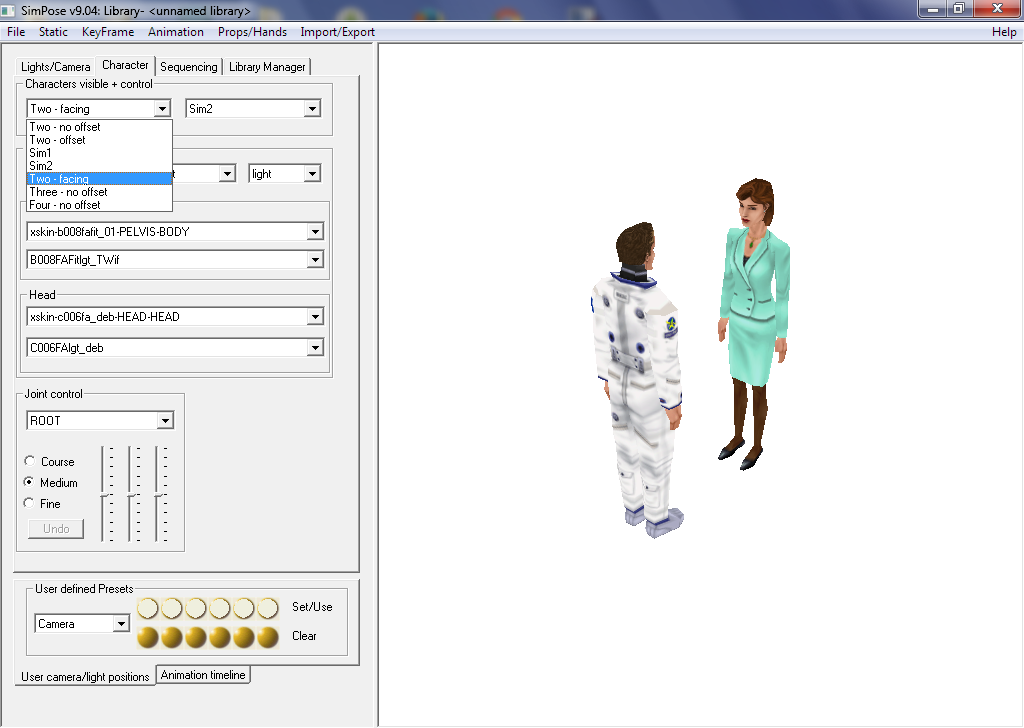Image resolution: width=1024 pixels, height=728 pixels.
Task: Open the Sim2 character dropdown
Action: pyautogui.click(x=312, y=109)
